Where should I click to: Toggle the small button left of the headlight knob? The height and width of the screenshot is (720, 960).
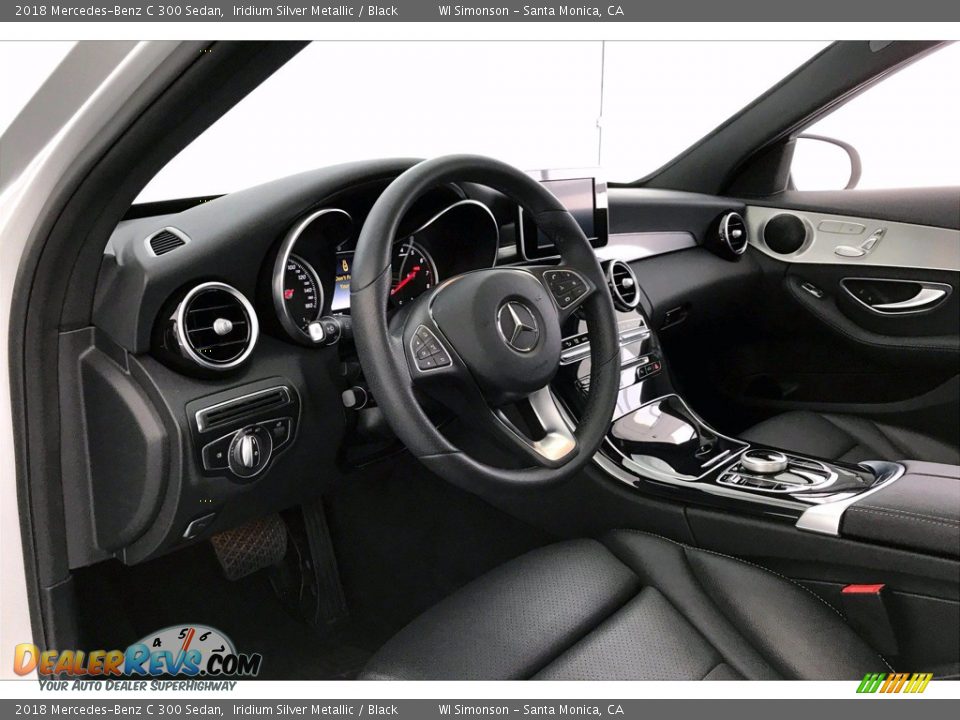[x=219, y=454]
